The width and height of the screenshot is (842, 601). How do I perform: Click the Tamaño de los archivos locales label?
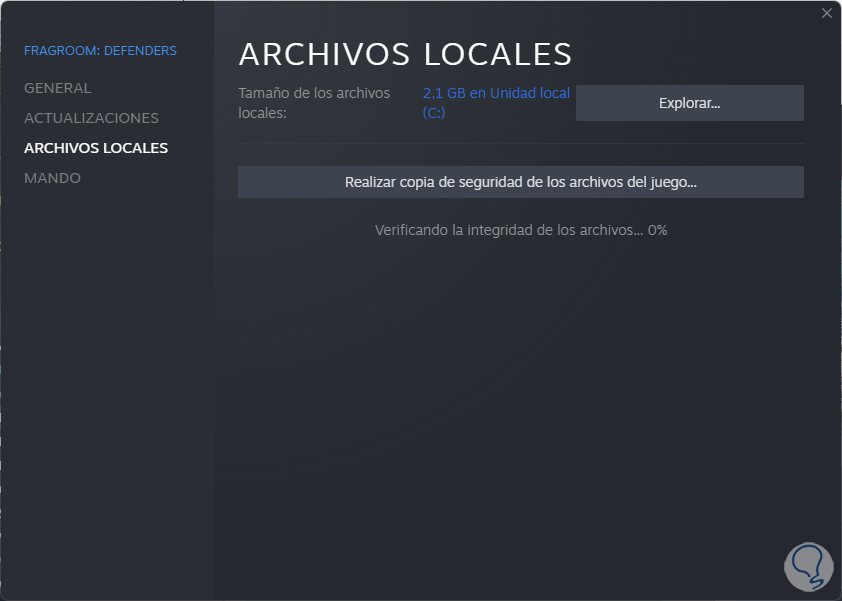click(314, 103)
